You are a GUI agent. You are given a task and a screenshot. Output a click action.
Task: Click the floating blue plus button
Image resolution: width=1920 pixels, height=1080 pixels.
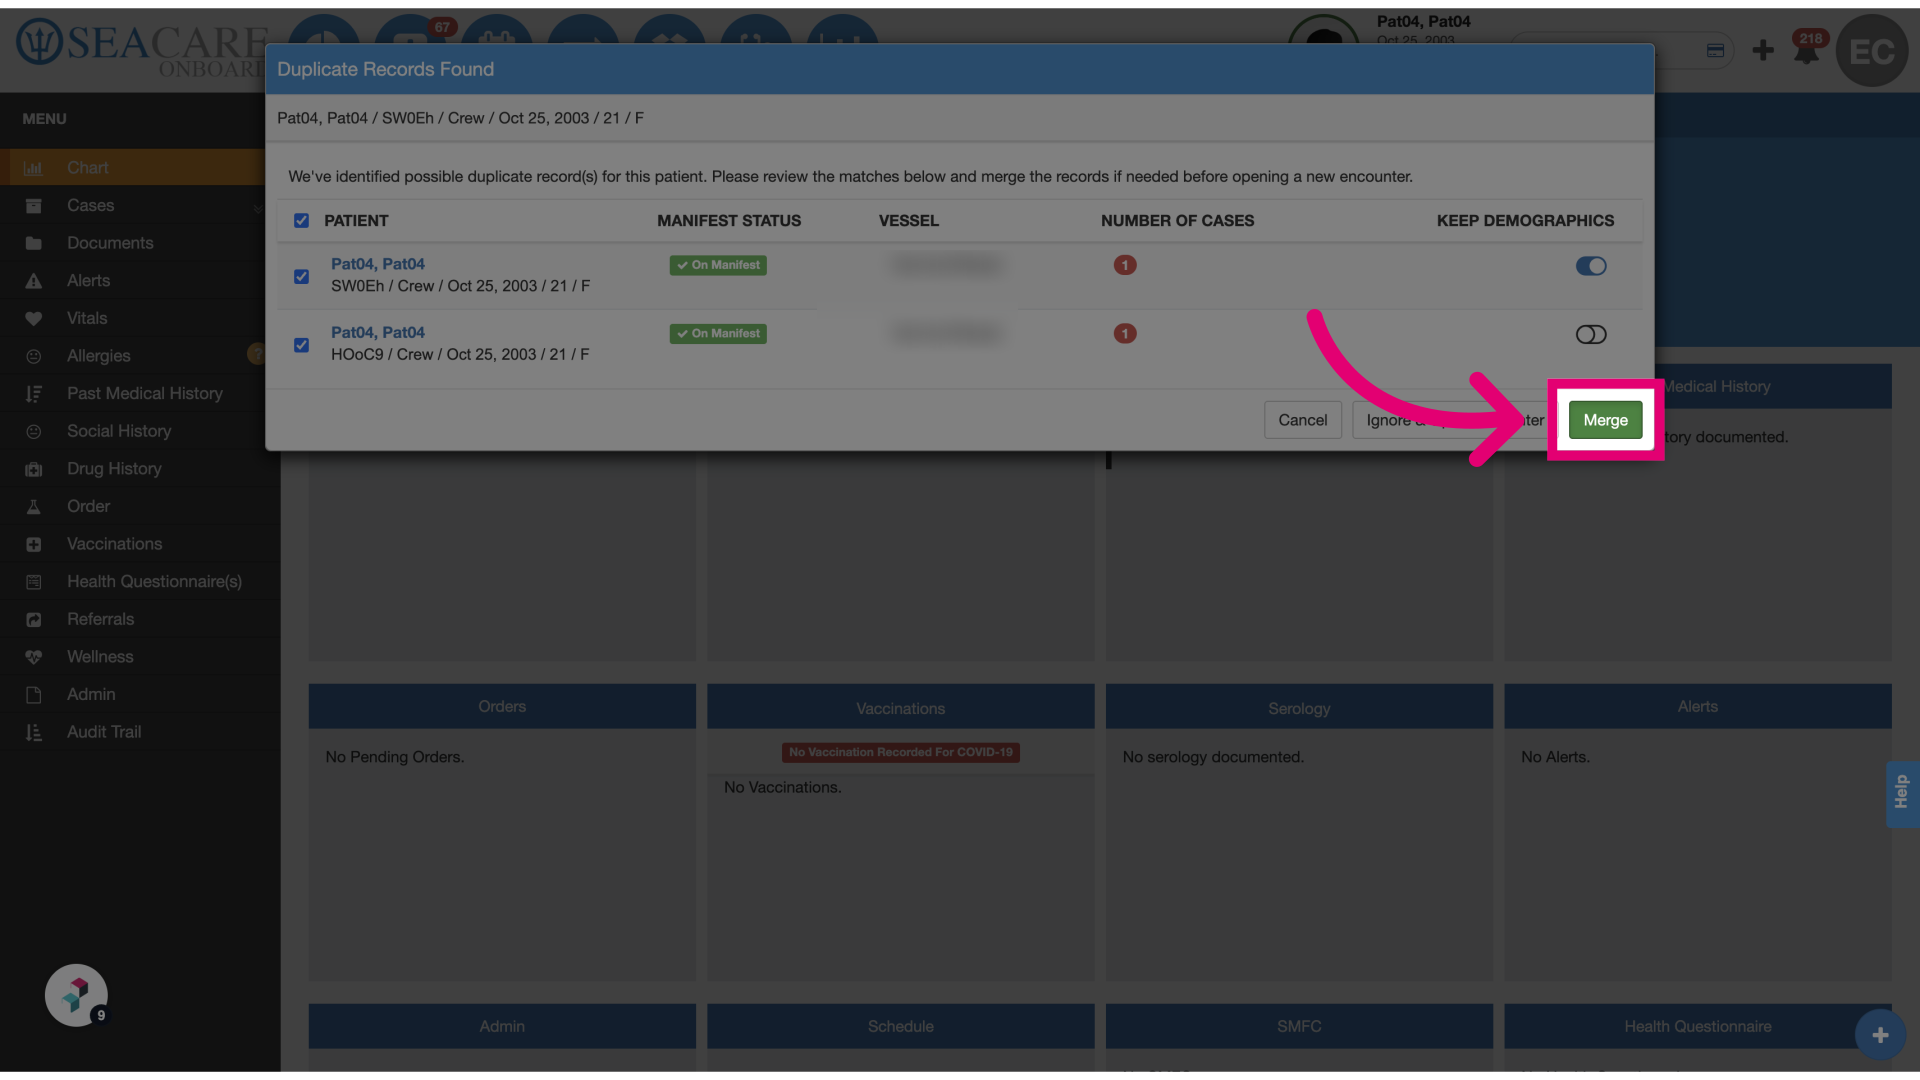[x=1880, y=1035]
